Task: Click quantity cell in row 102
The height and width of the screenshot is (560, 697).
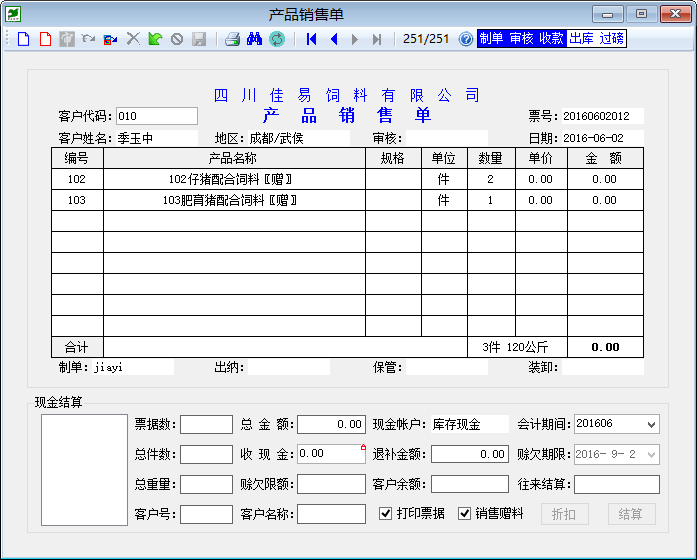Action: 491,179
